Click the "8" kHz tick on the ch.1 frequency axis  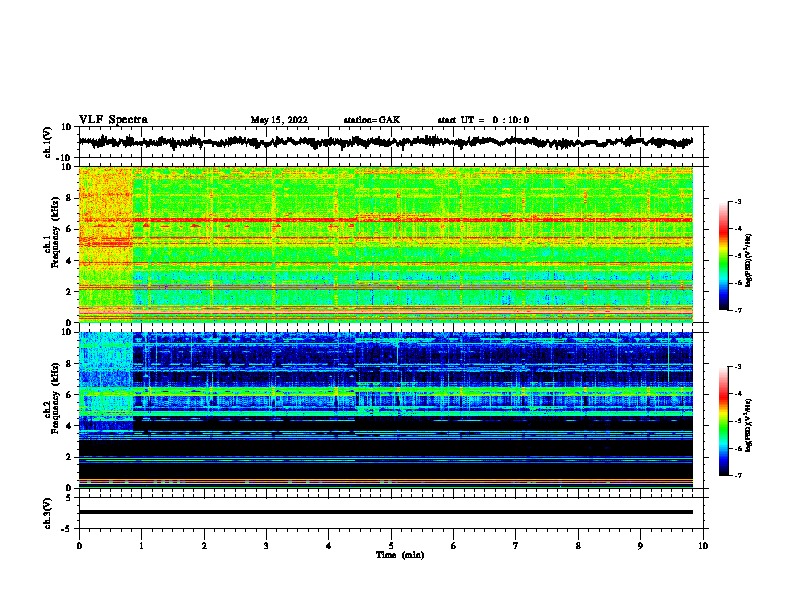(x=69, y=198)
